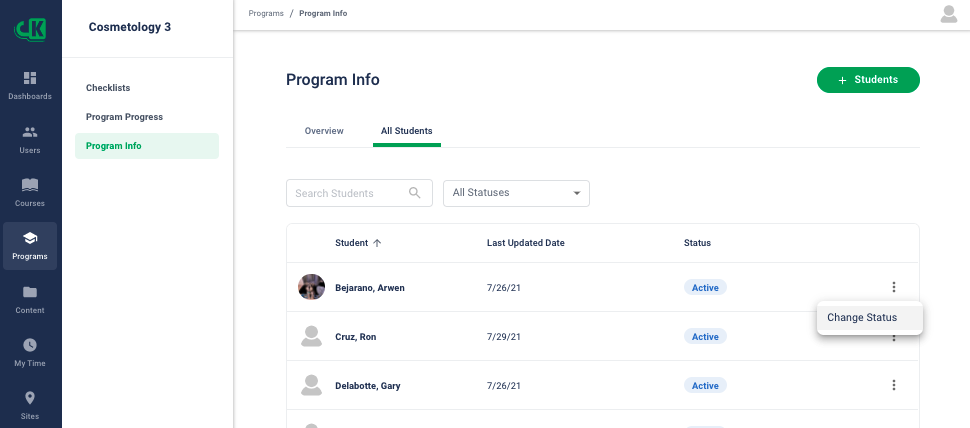The height and width of the screenshot is (428, 970).
Task: Click Arwen Bejarano's profile photo
Action: (x=311, y=287)
